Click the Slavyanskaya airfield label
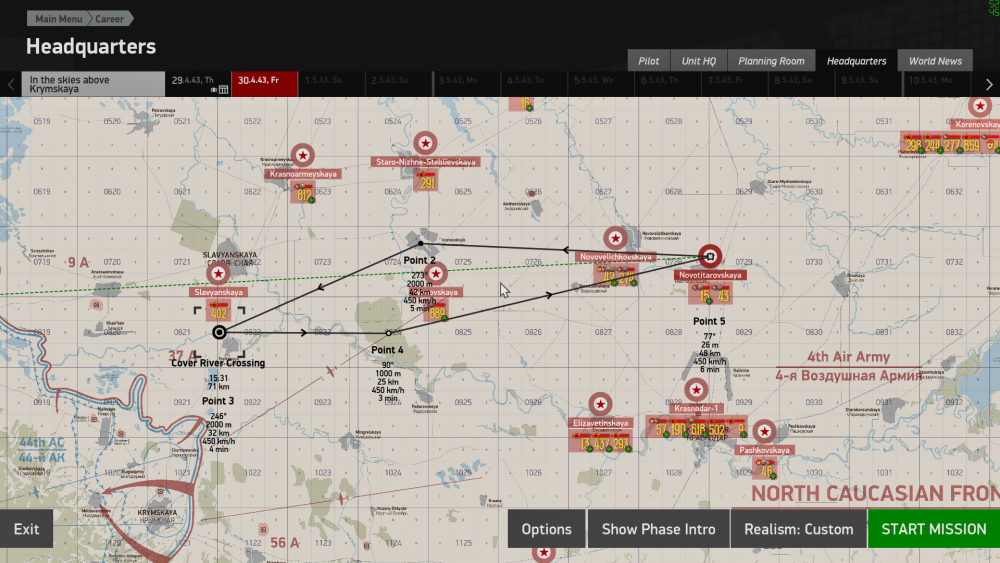Screen dimensions: 1000x563 pyautogui.click(x=218, y=292)
